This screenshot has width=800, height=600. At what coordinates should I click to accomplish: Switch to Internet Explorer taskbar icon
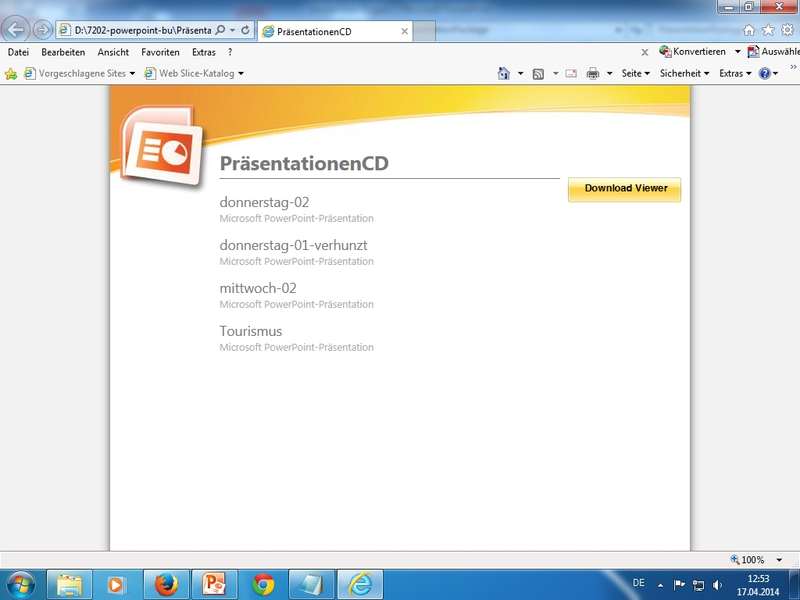coord(360,585)
